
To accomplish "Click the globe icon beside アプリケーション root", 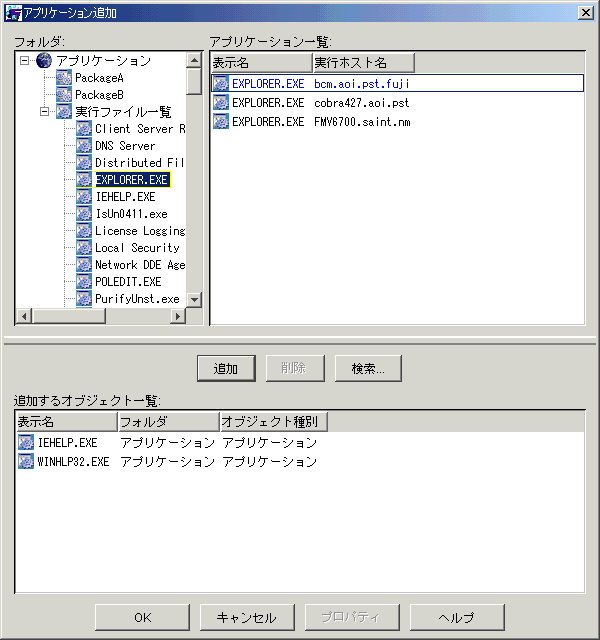I will click(44, 60).
